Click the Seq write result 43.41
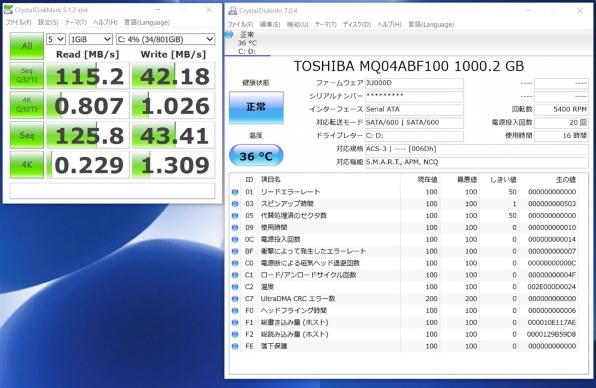596x388 pixels. 173,135
